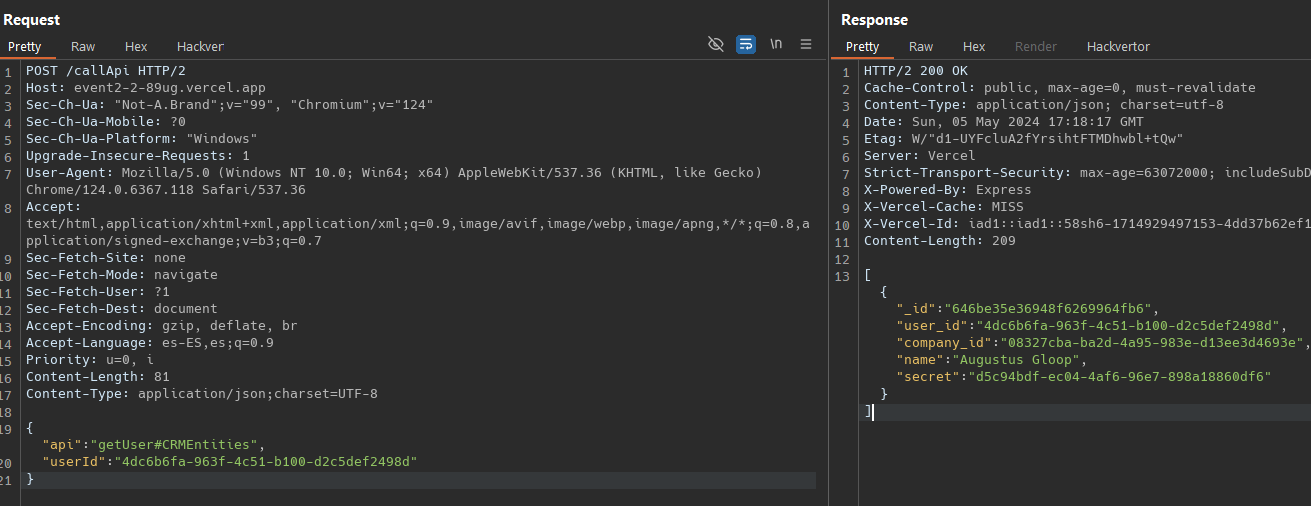Open the hamburger options menu in Request

[x=806, y=44]
